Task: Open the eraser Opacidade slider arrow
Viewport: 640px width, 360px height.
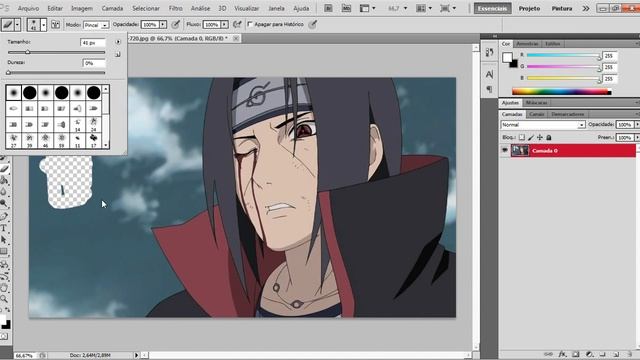Action: 163,24
